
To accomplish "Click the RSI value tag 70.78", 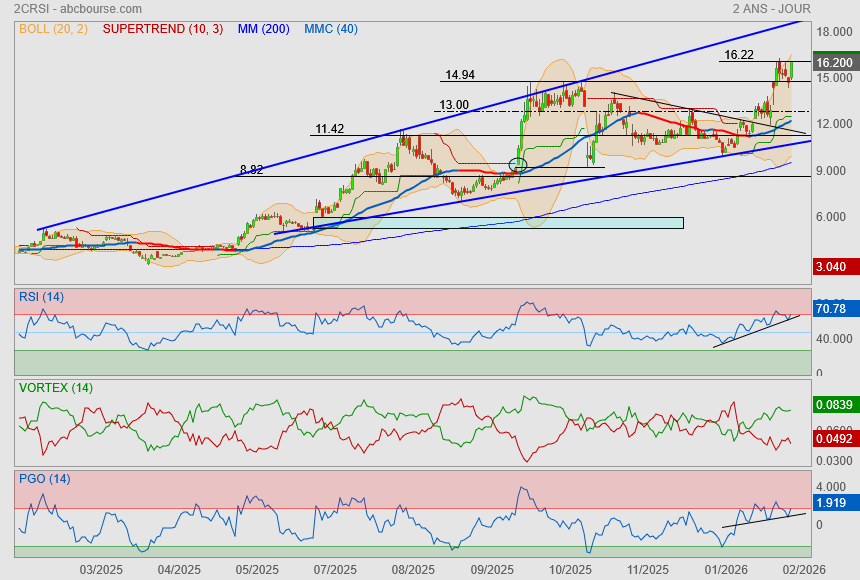I will point(833,309).
